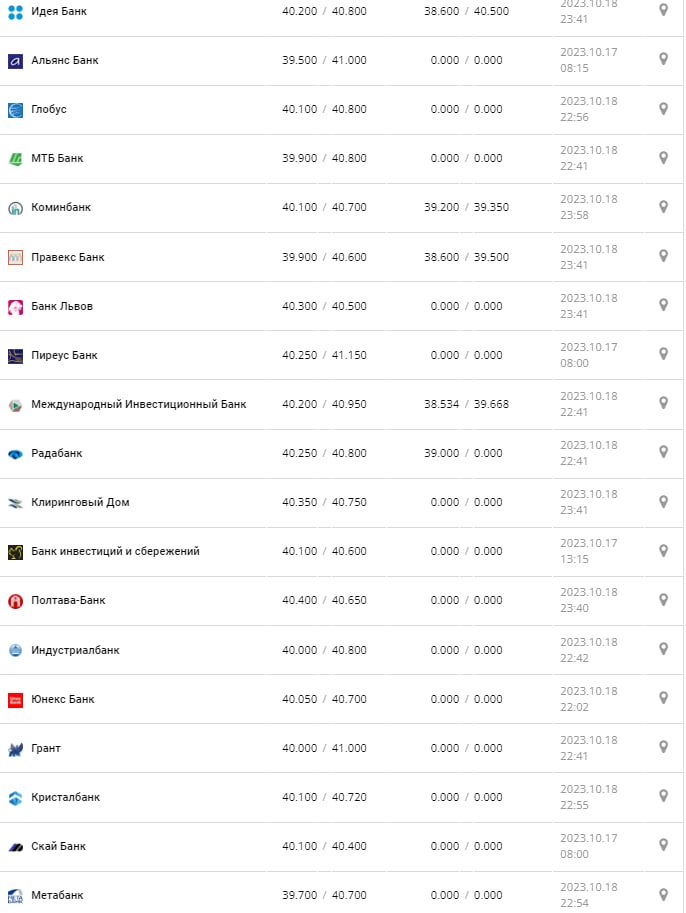Click the Юнекс Банк red logo
Viewport: 686px width, 913px height.
pyautogui.click(x=15, y=700)
